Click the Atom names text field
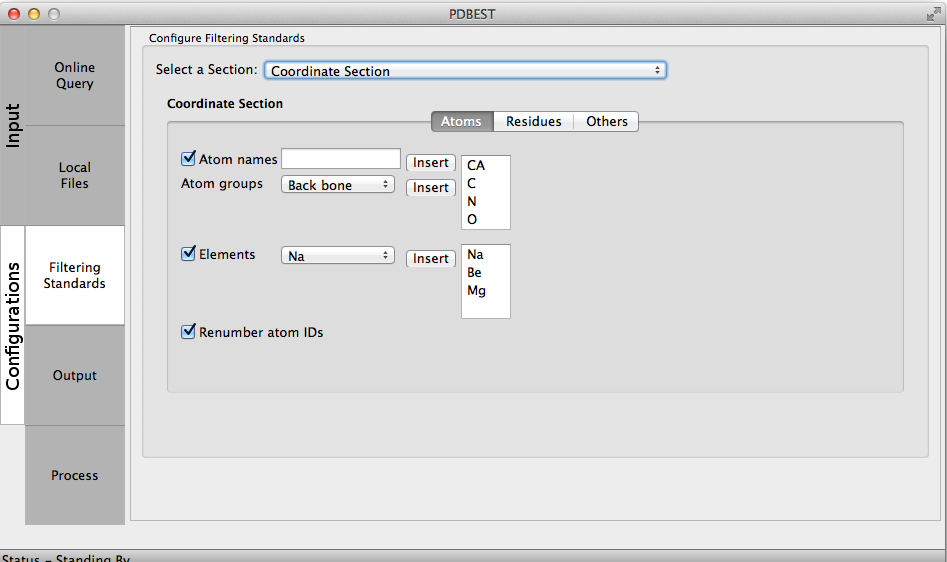The image size is (947, 562). point(341,159)
